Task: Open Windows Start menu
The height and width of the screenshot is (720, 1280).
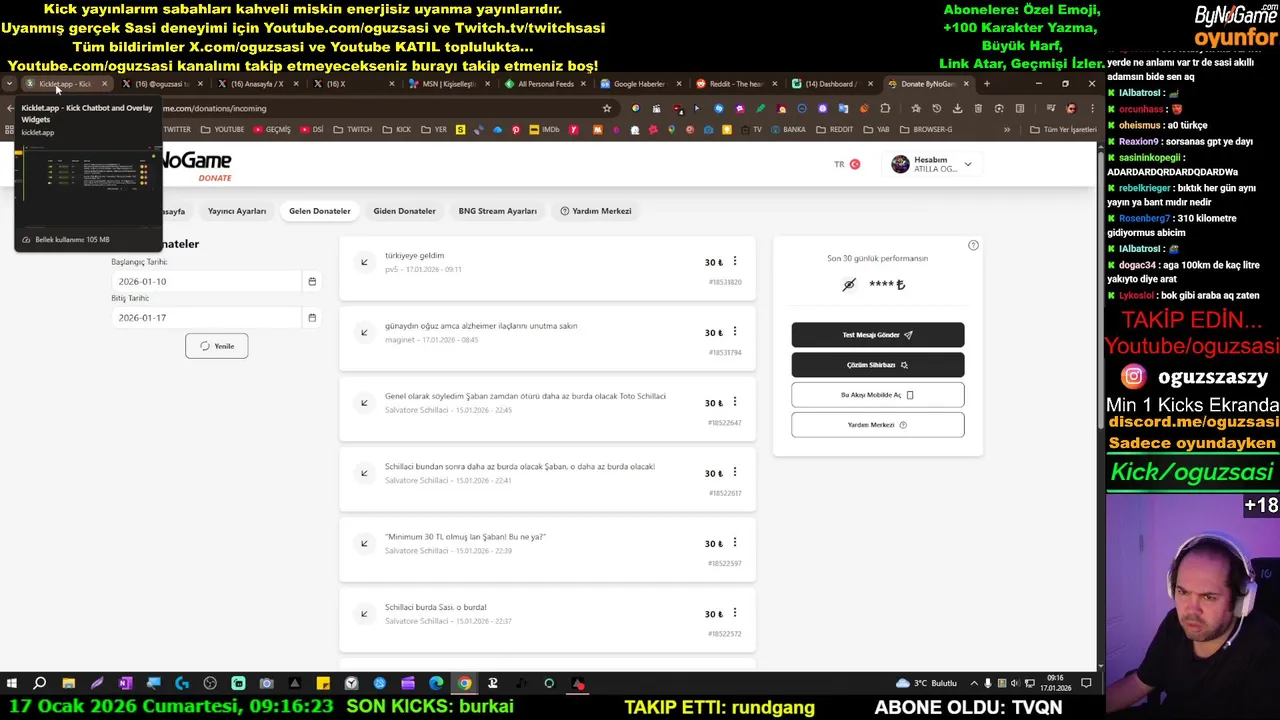Action: 12,683
